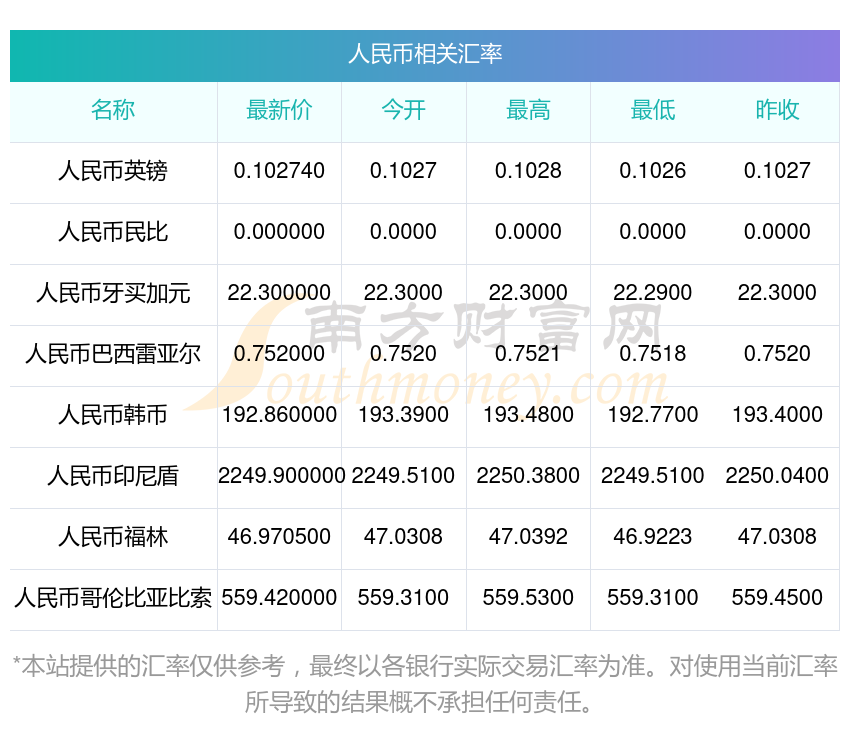The width and height of the screenshot is (850, 733).
Task: Select the 最低 column header
Action: click(x=653, y=110)
